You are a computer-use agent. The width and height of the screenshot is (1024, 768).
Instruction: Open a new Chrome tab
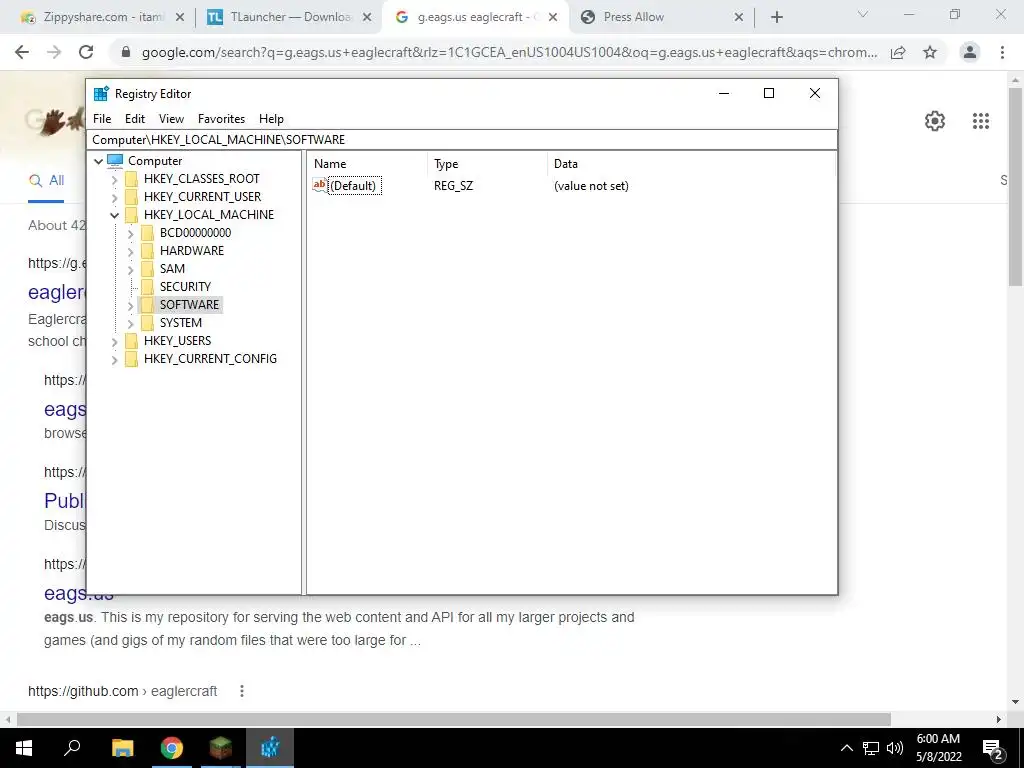776,18
